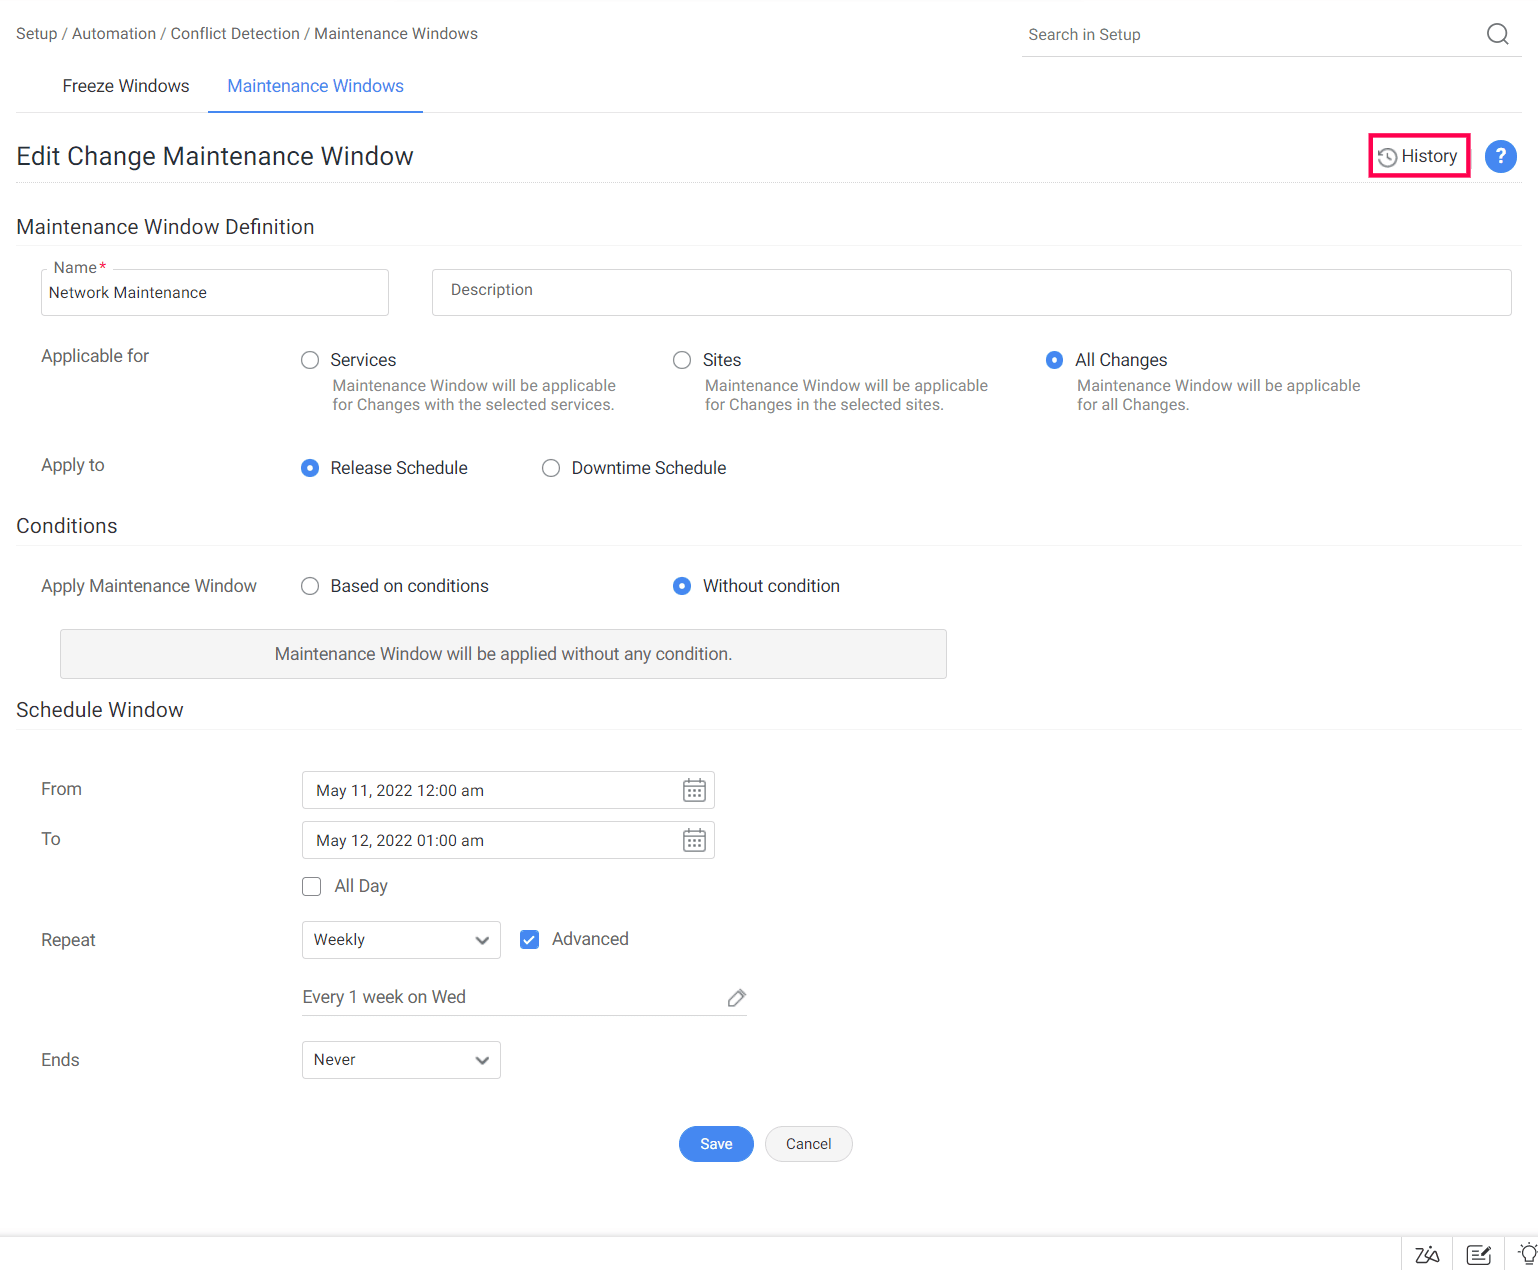Click the lightbulb icon in bottom bar
The width and height of the screenshot is (1538, 1270).
click(1527, 1254)
